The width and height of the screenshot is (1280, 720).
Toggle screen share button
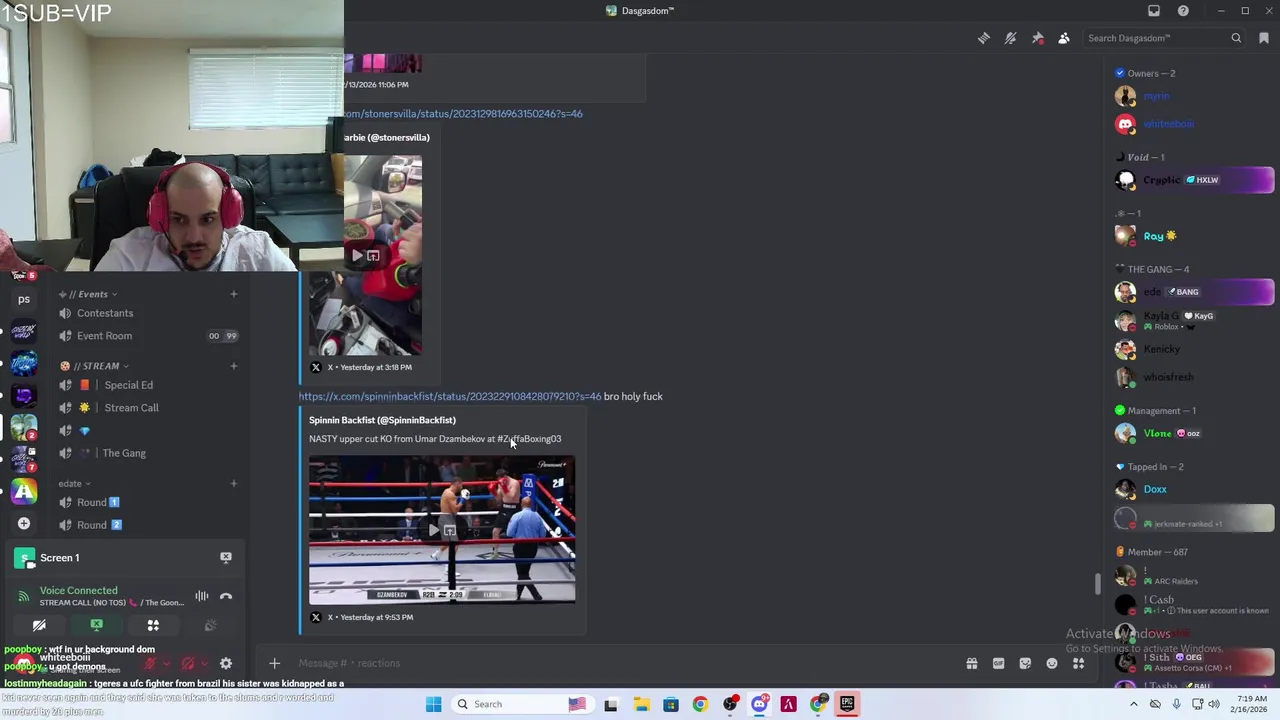pos(96,625)
